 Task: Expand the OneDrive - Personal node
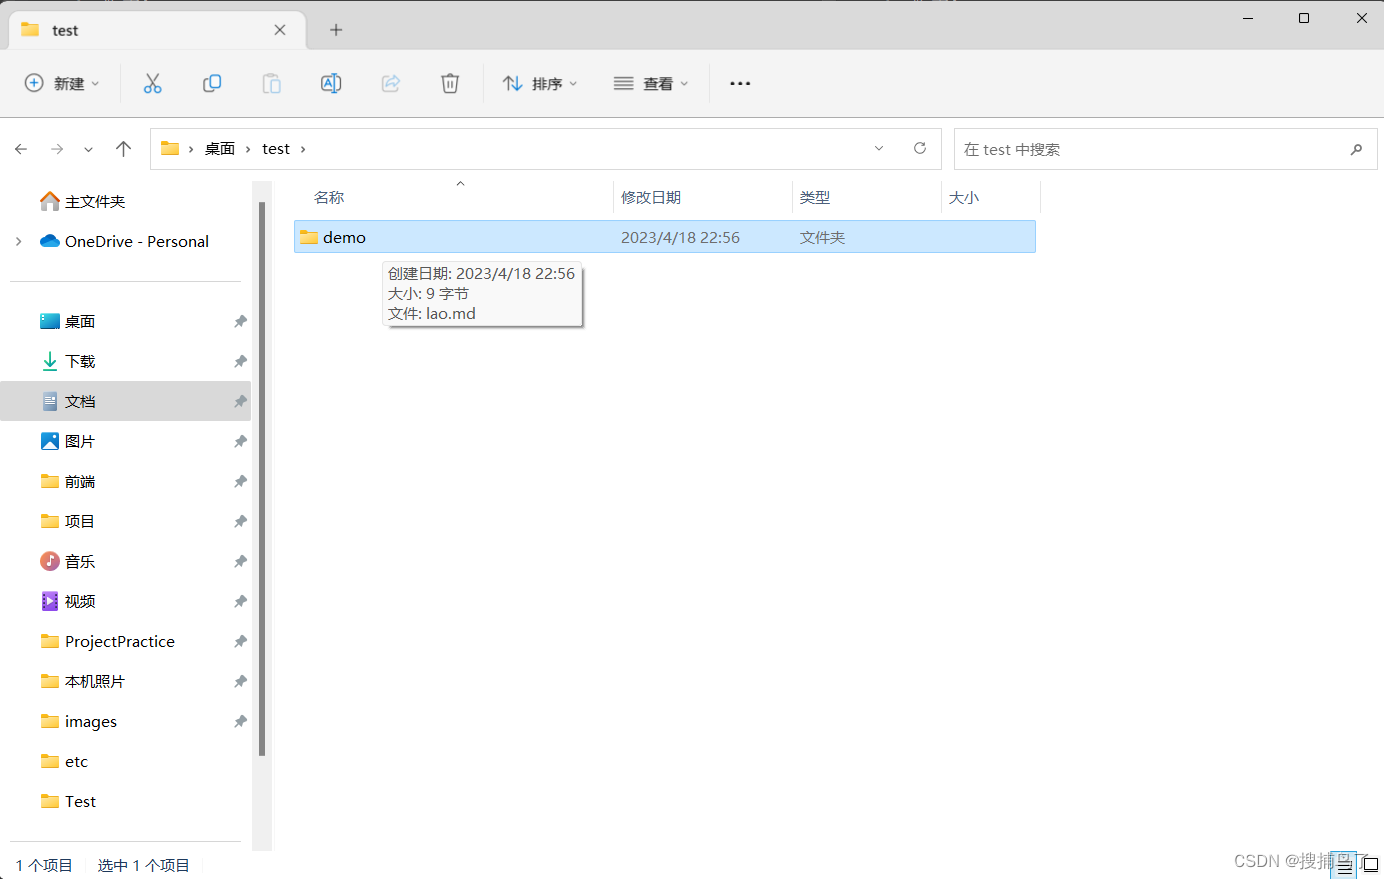pyautogui.click(x=18, y=241)
